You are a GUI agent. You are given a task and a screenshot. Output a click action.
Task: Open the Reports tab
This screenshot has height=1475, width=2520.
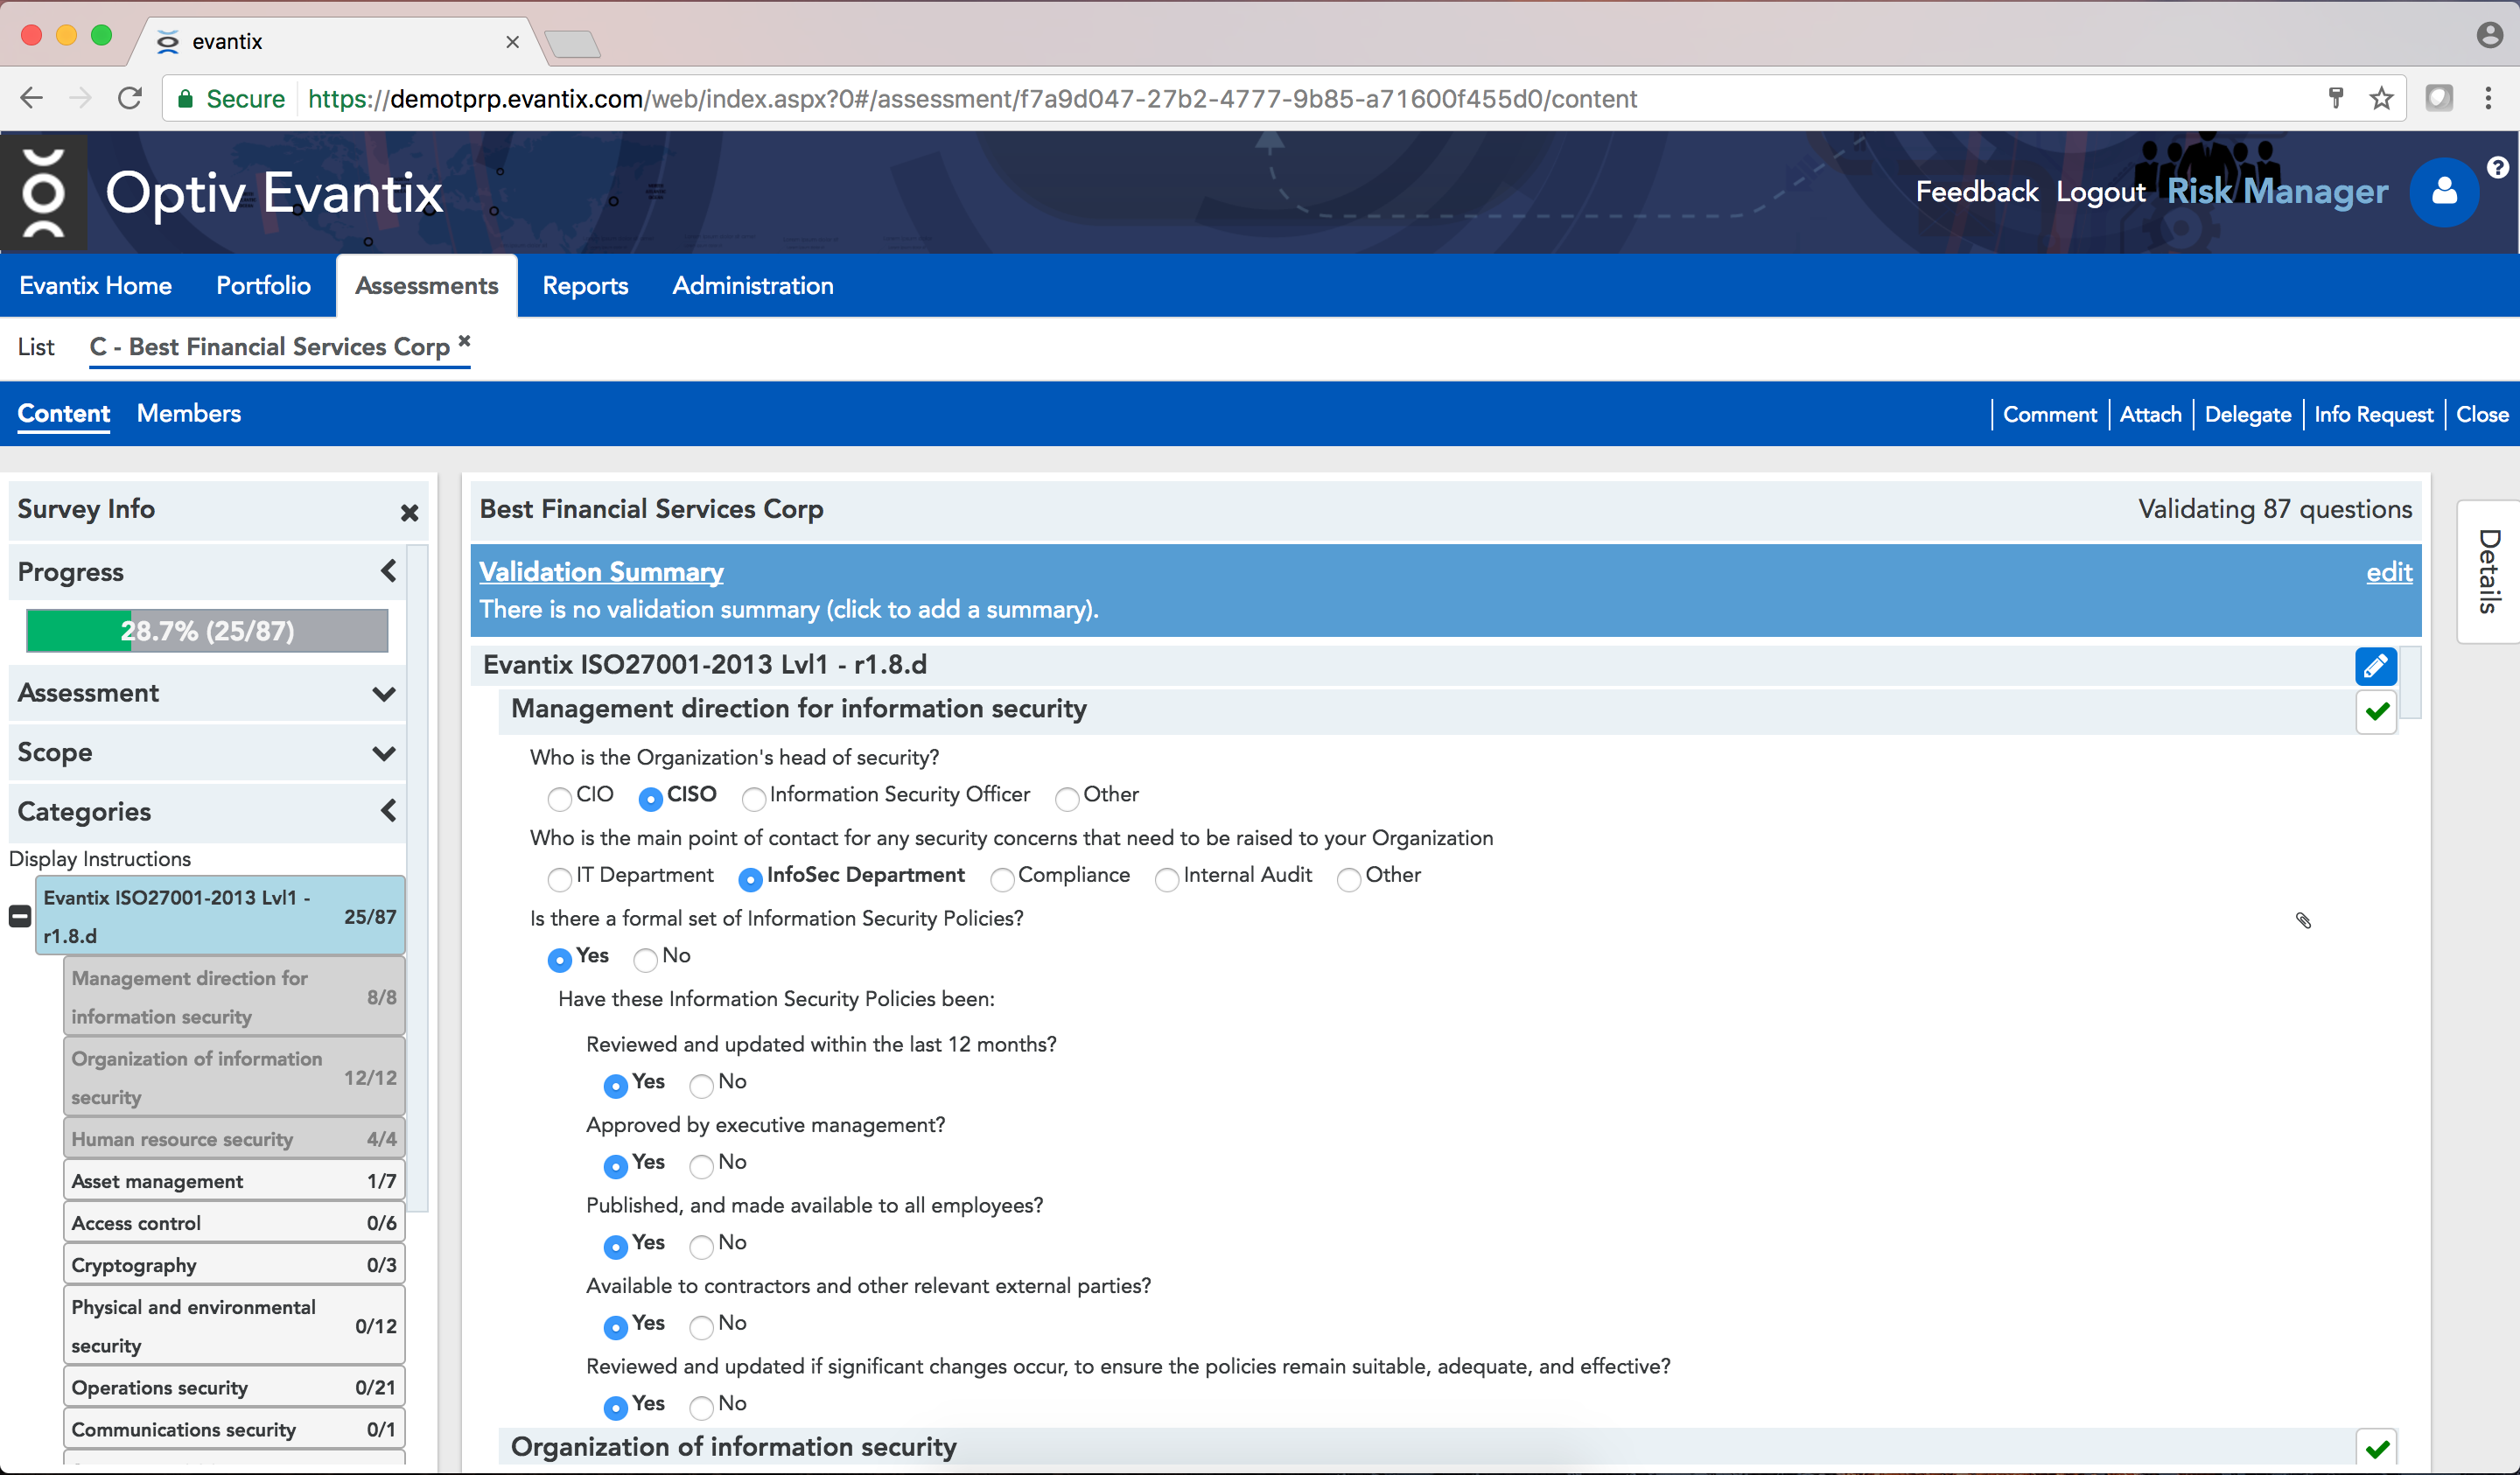pyautogui.click(x=585, y=286)
